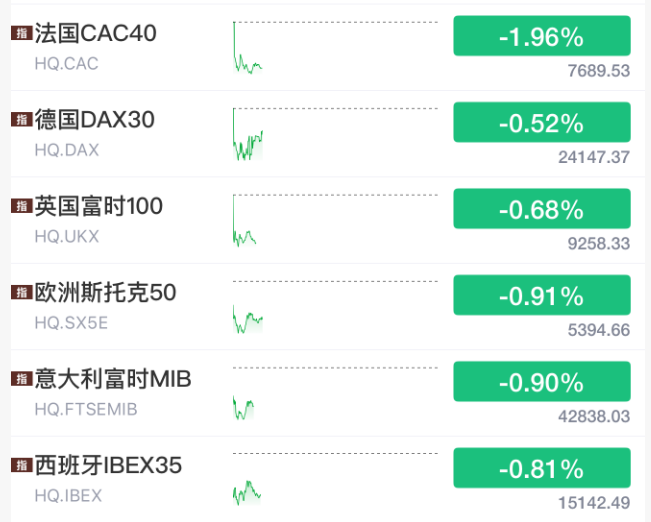Select the HQ.DAX ticker code
The height and width of the screenshot is (522, 651).
pos(67,150)
